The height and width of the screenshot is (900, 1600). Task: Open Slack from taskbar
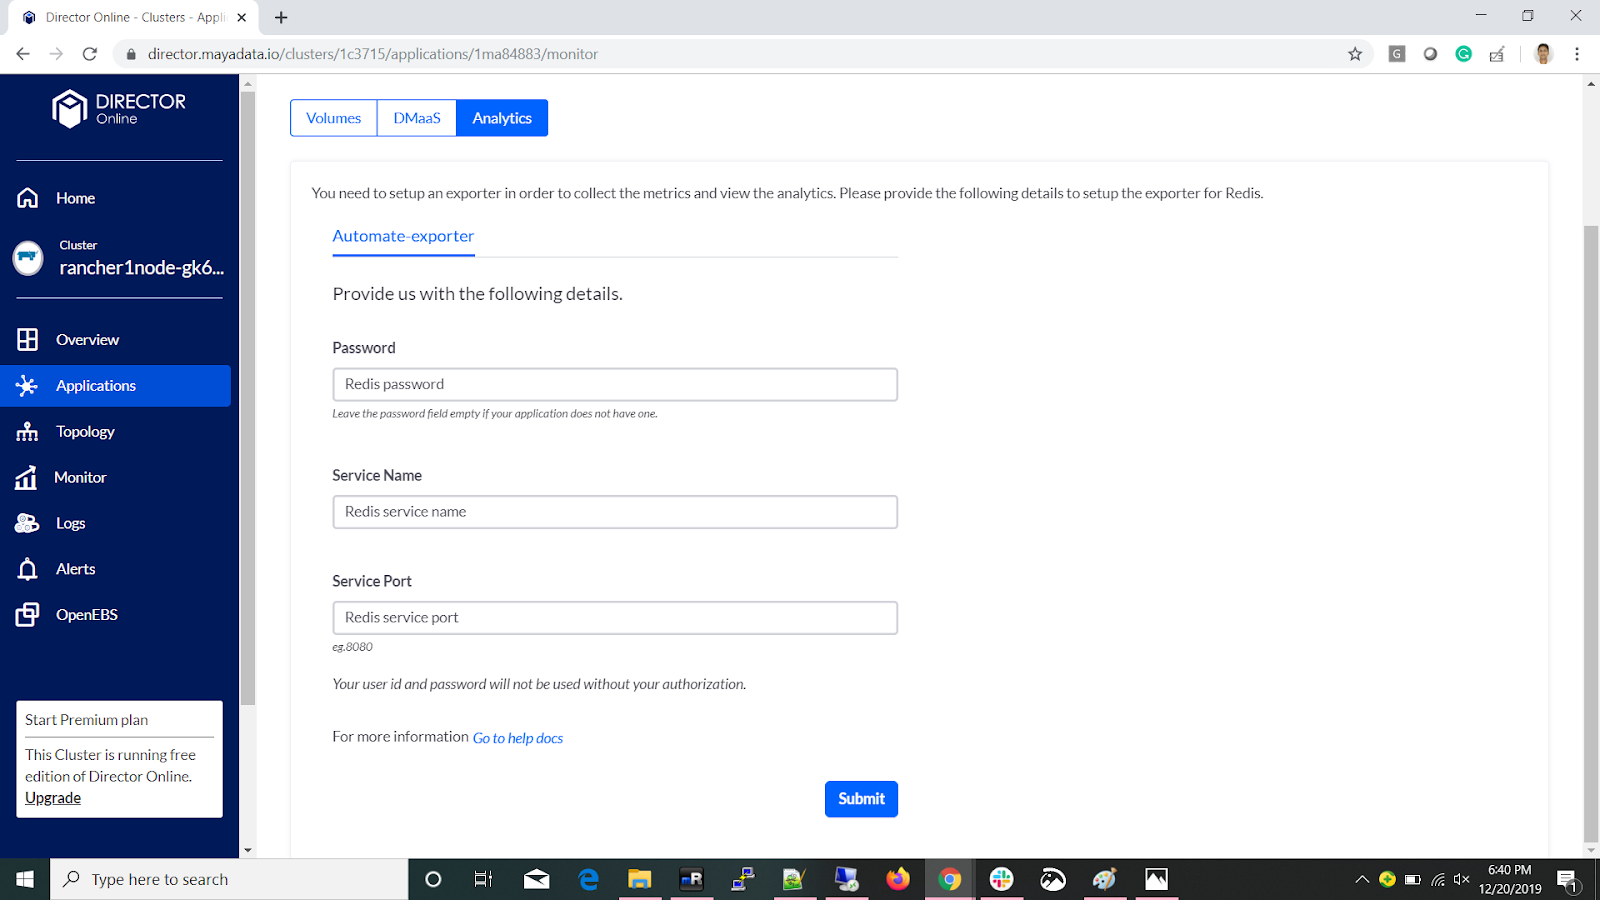click(x=1001, y=879)
